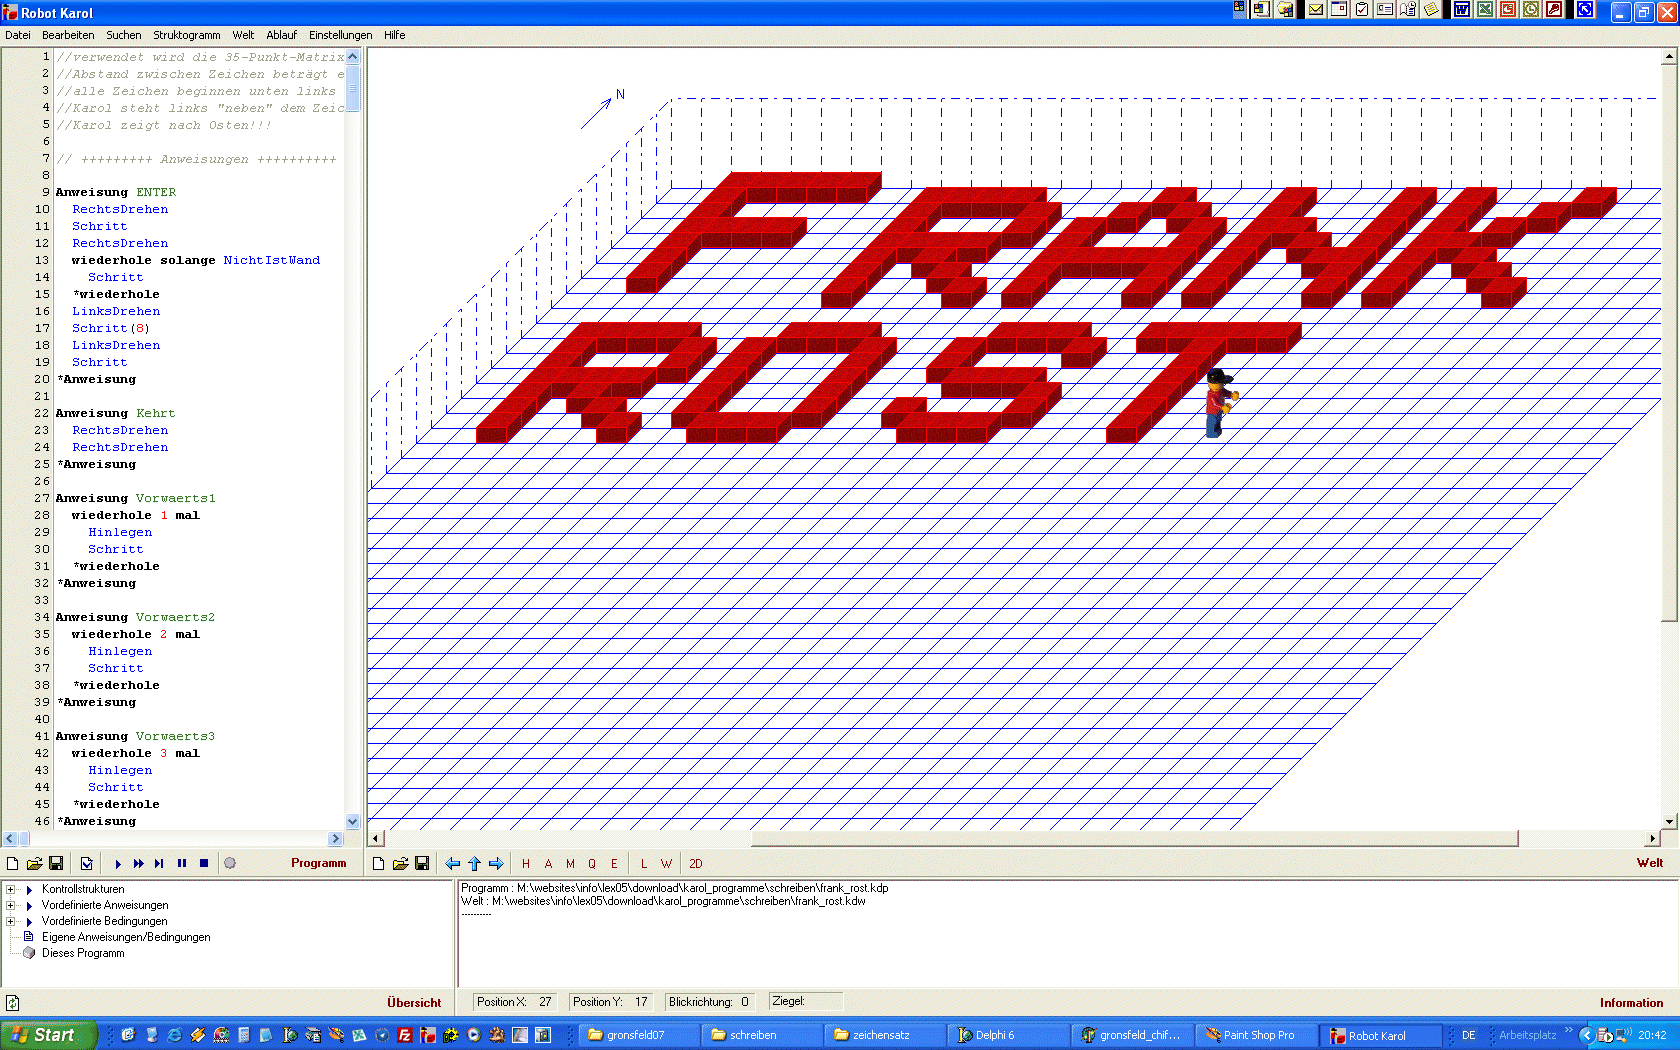Toggle the 2D world view
The height and width of the screenshot is (1050, 1680).
click(x=696, y=863)
